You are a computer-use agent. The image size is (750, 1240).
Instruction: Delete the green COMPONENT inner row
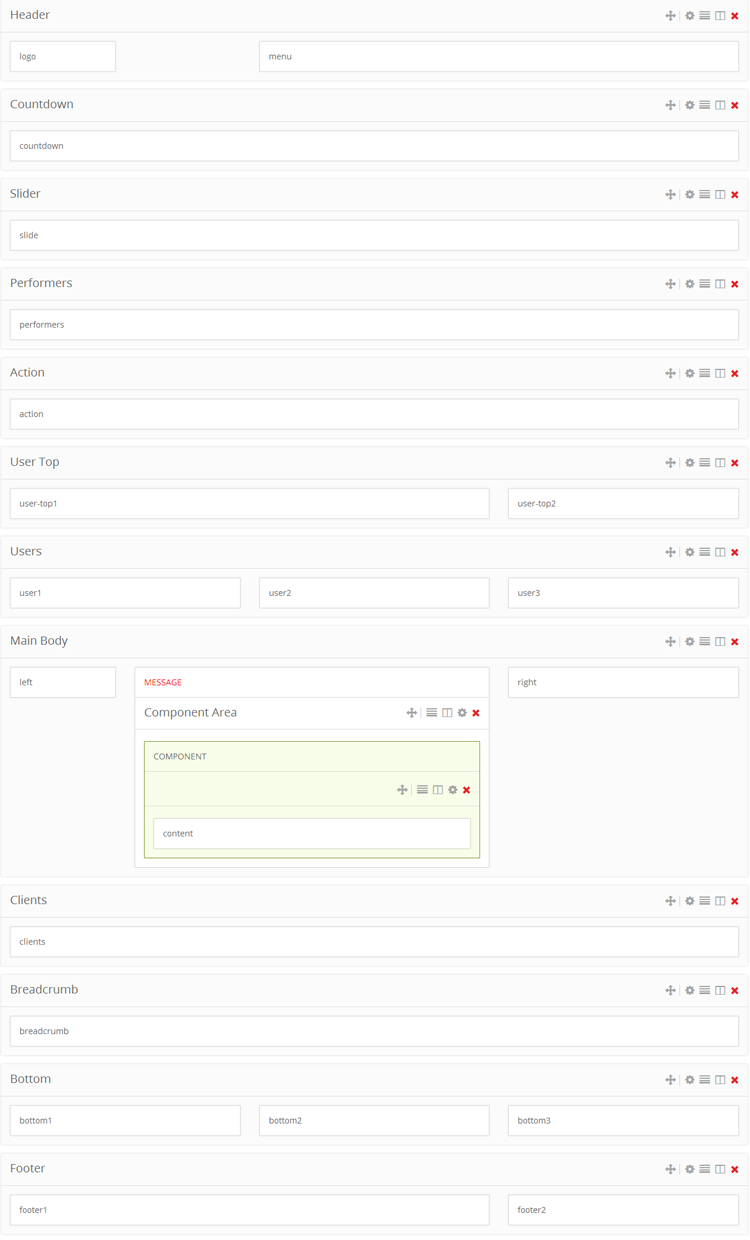pyautogui.click(x=467, y=790)
